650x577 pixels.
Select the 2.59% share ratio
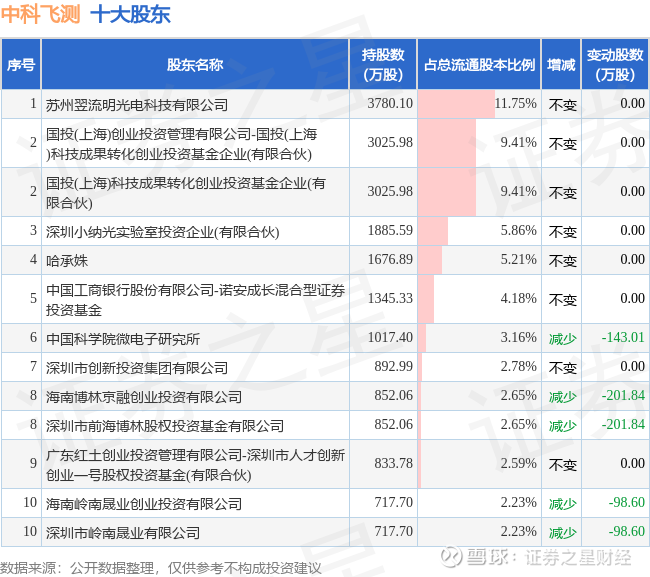point(519,463)
